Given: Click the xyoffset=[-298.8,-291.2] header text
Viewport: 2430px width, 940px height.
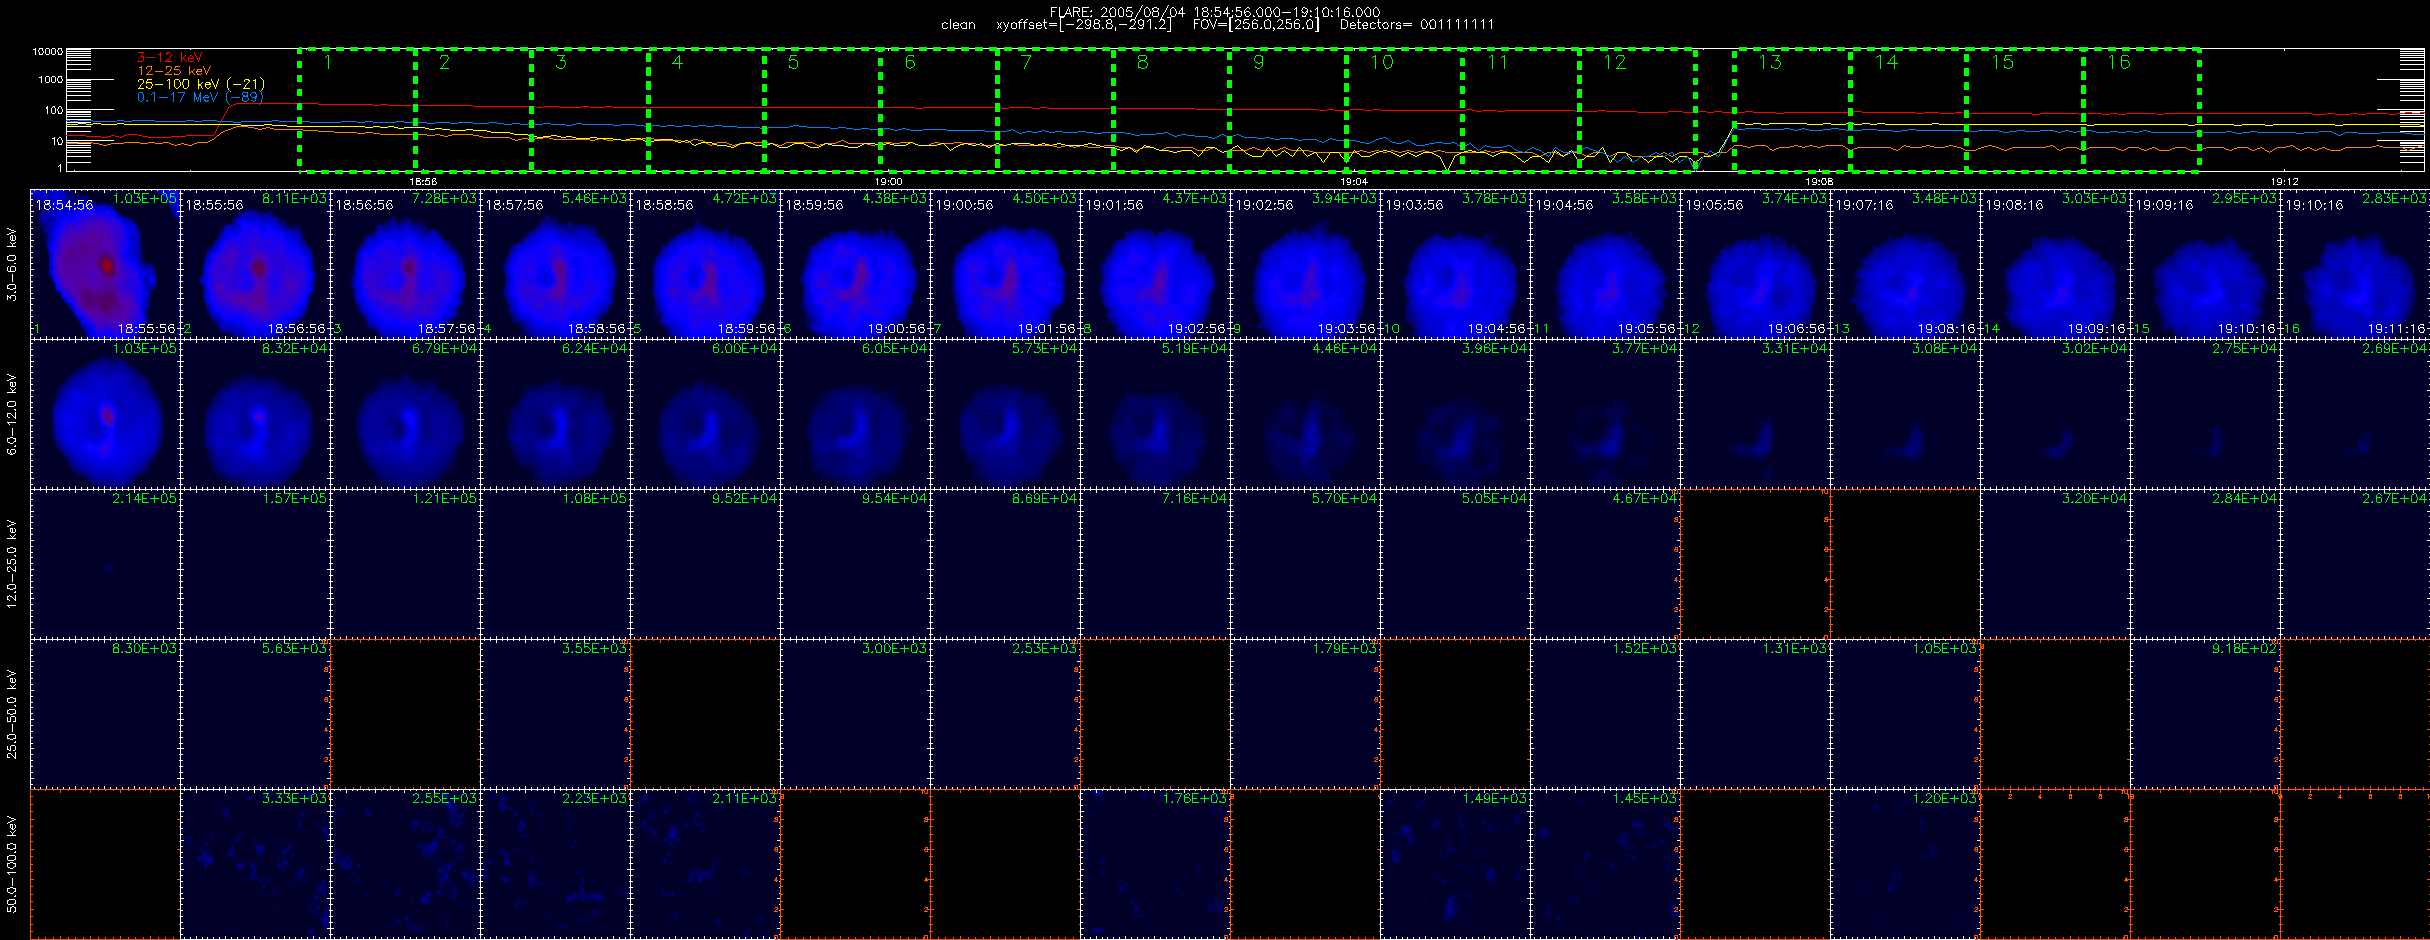Looking at the screenshot, I should (1083, 25).
